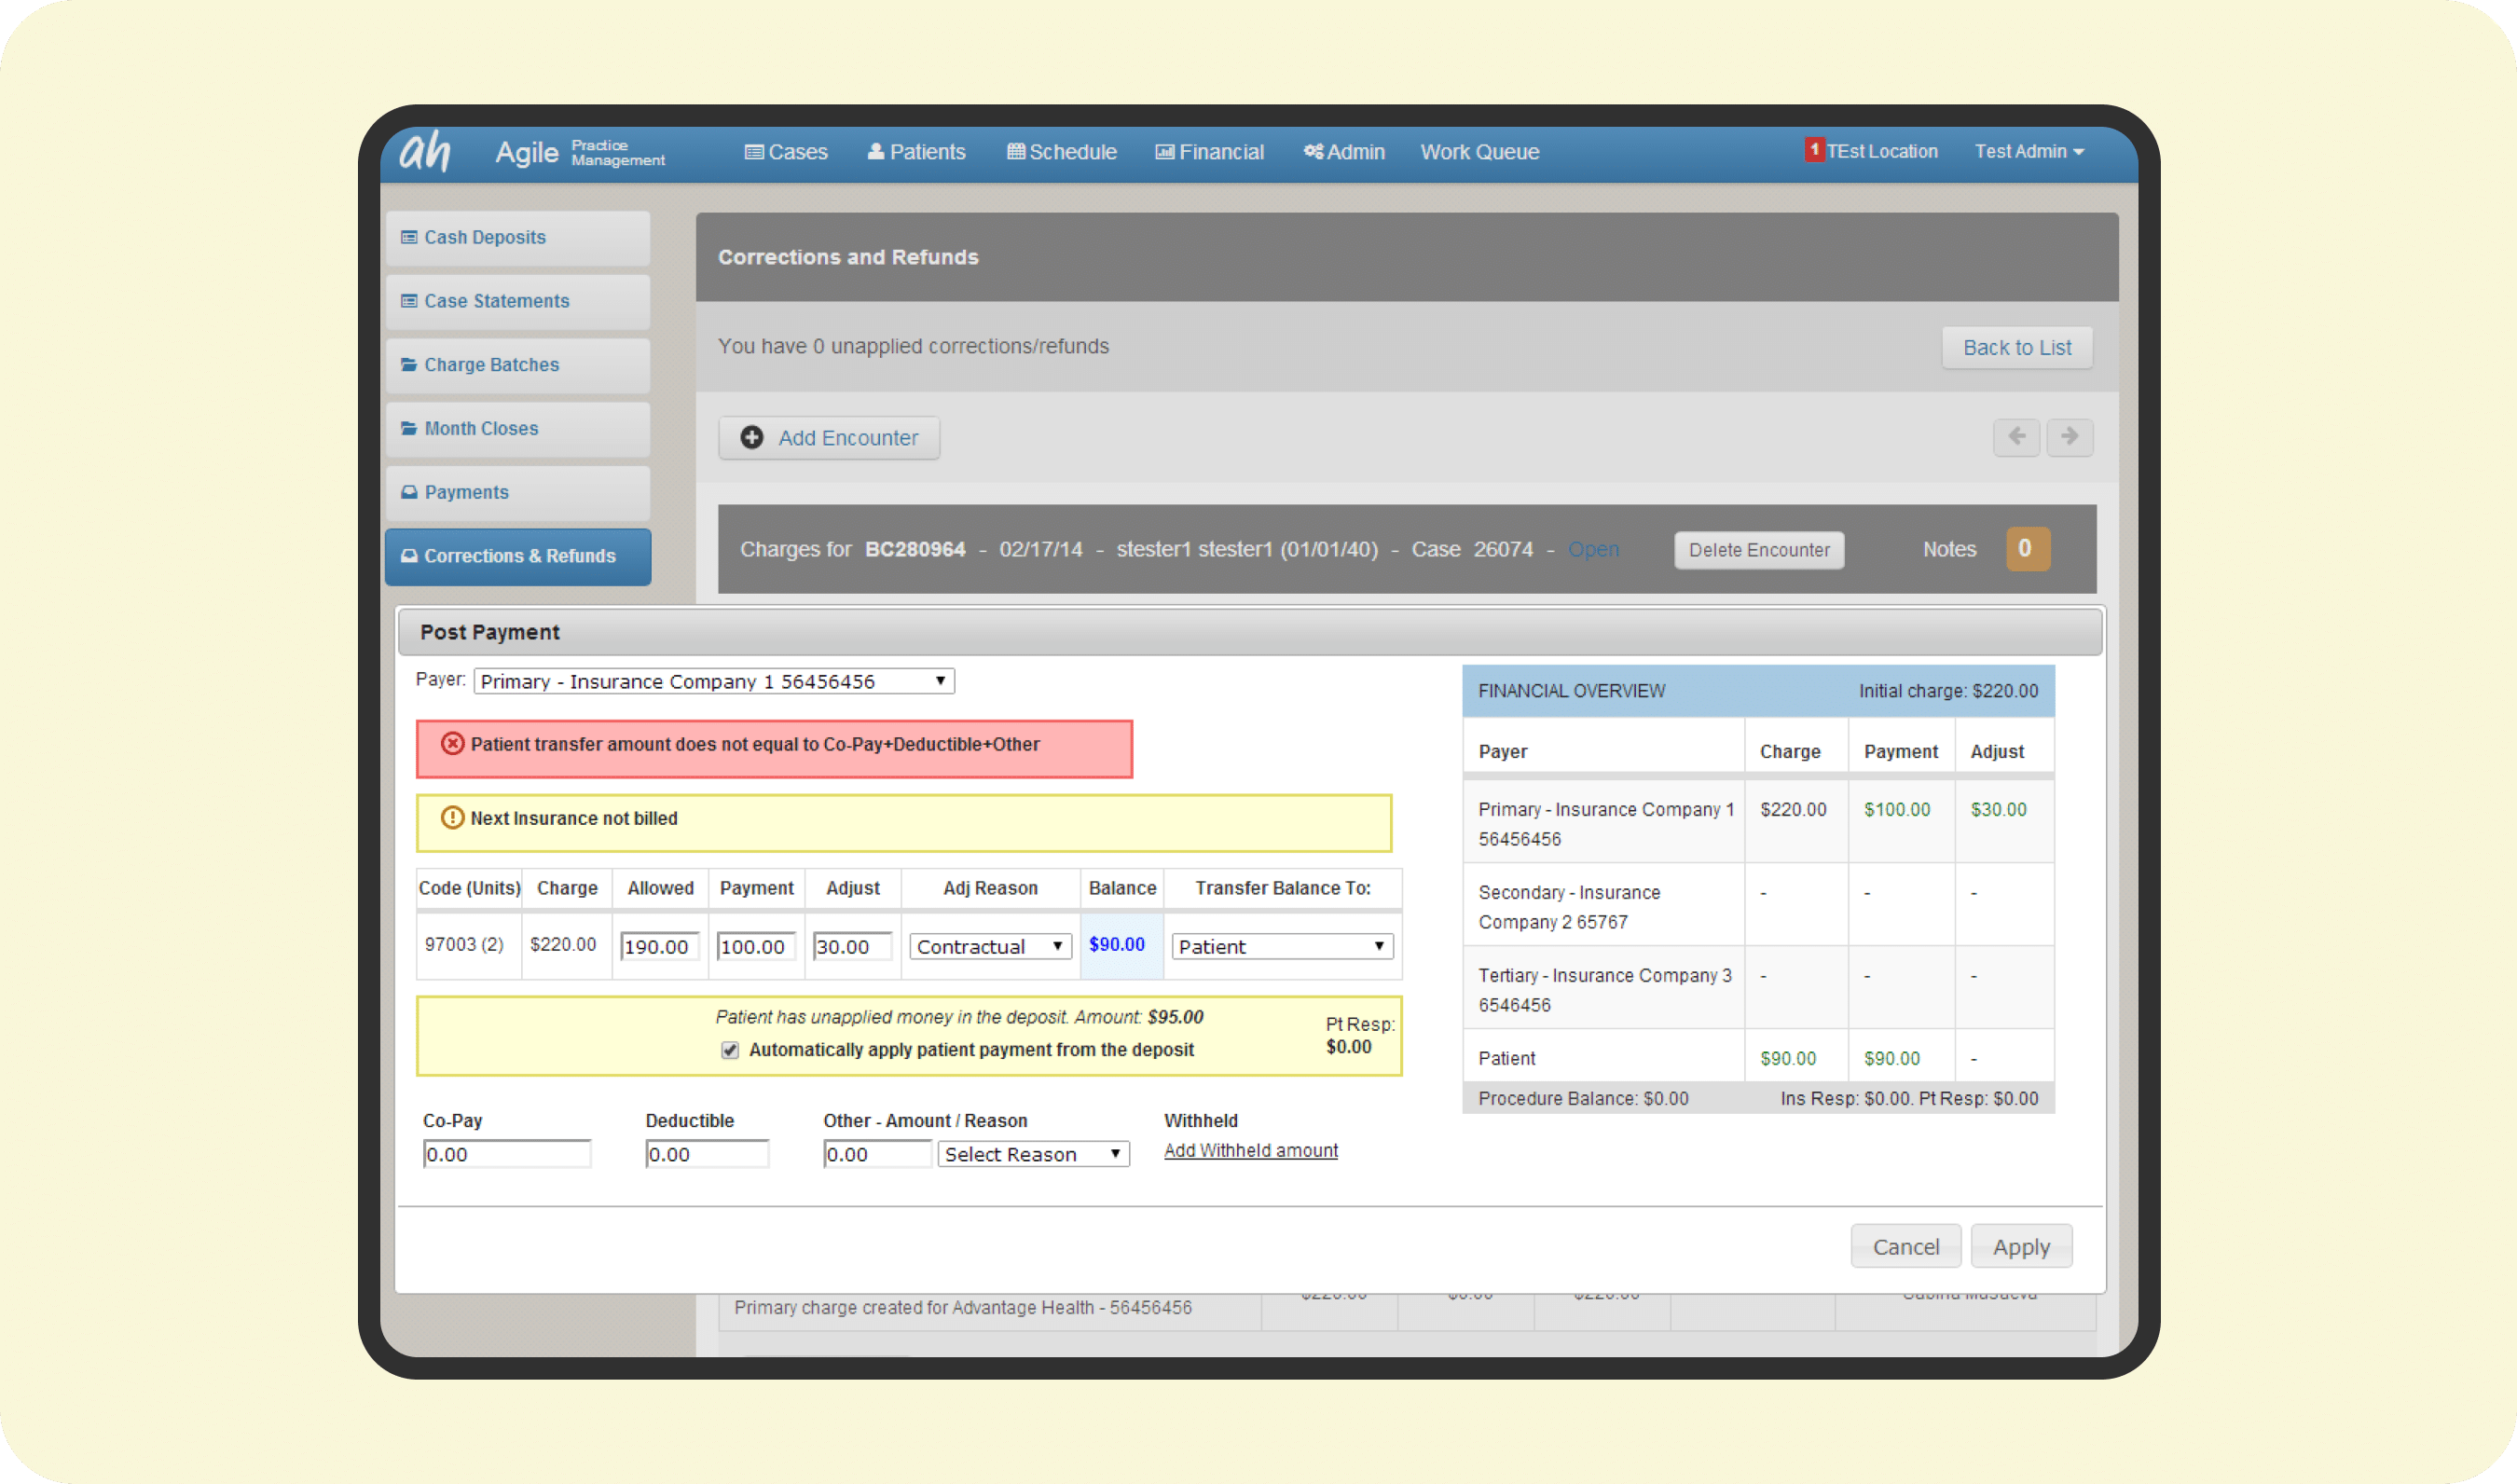2517x1484 pixels.
Task: Click the Back to List button
Action: pos(2016,348)
